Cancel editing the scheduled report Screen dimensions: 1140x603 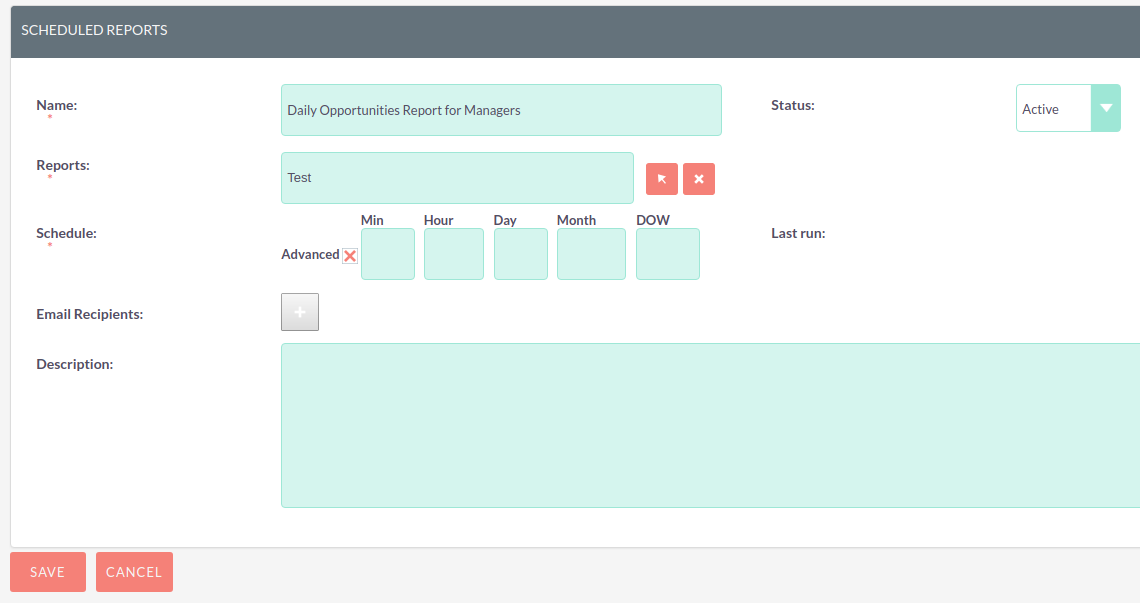pos(134,571)
